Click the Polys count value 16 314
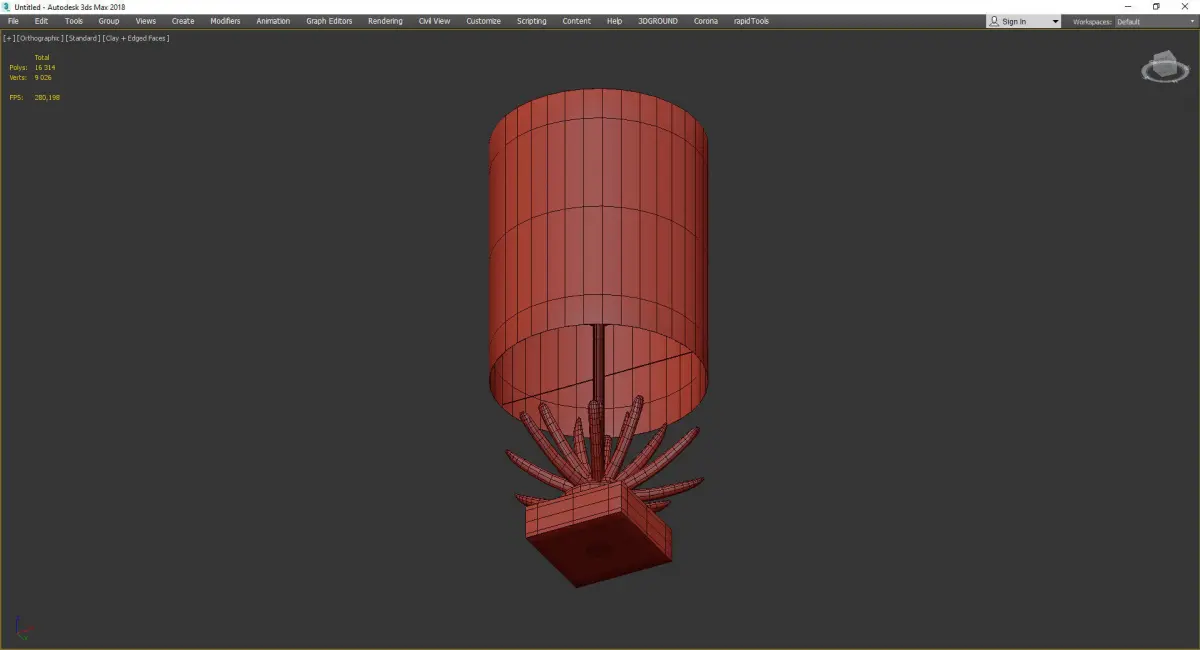1200x650 pixels. (x=45, y=67)
